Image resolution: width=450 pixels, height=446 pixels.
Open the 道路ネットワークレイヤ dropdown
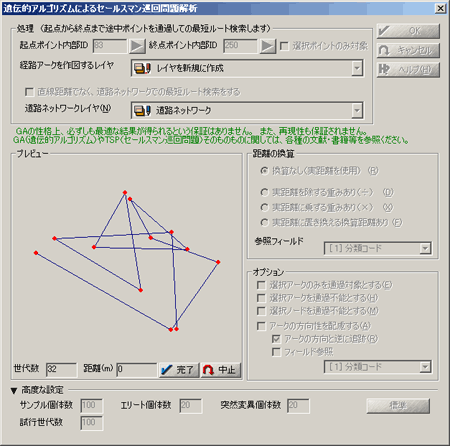357,110
